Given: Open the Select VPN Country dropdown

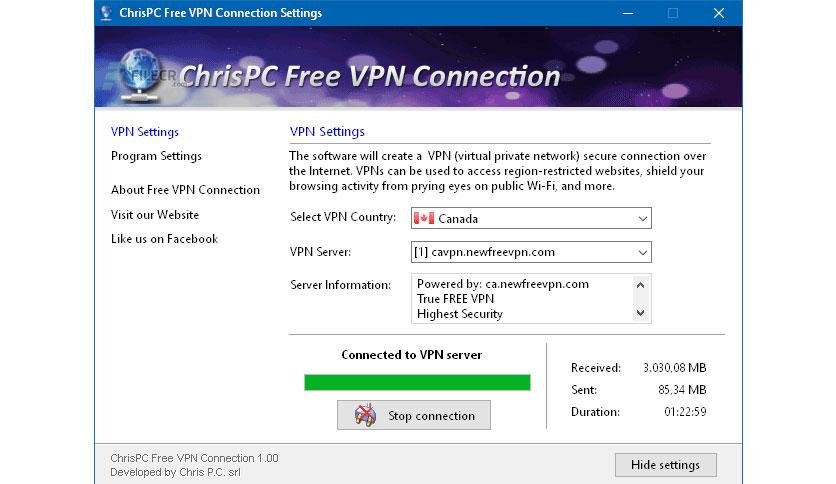Looking at the screenshot, I should click(x=531, y=219).
